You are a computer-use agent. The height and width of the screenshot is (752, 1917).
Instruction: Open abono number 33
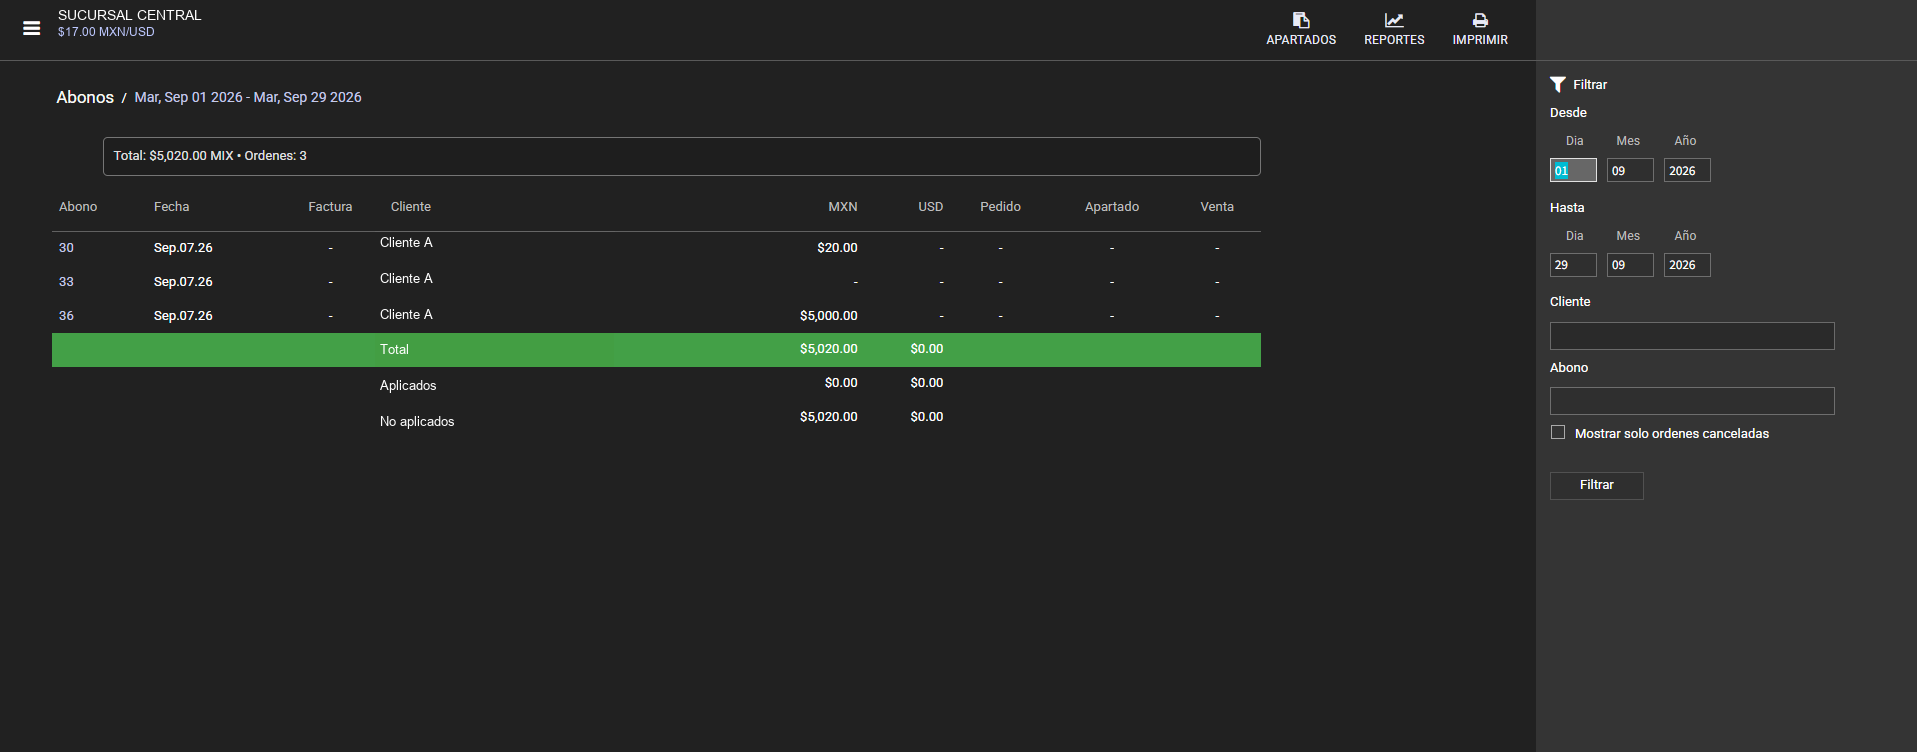click(66, 282)
